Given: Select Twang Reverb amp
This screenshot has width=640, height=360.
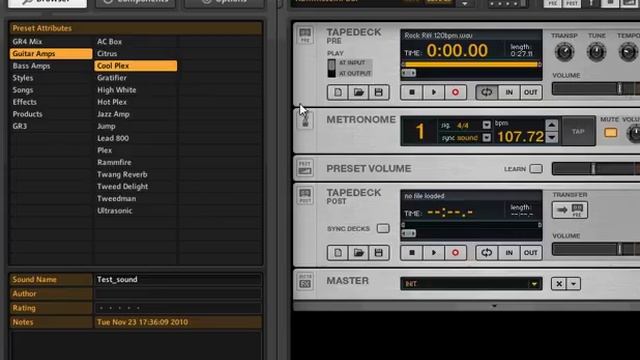Looking at the screenshot, I should point(136,174).
